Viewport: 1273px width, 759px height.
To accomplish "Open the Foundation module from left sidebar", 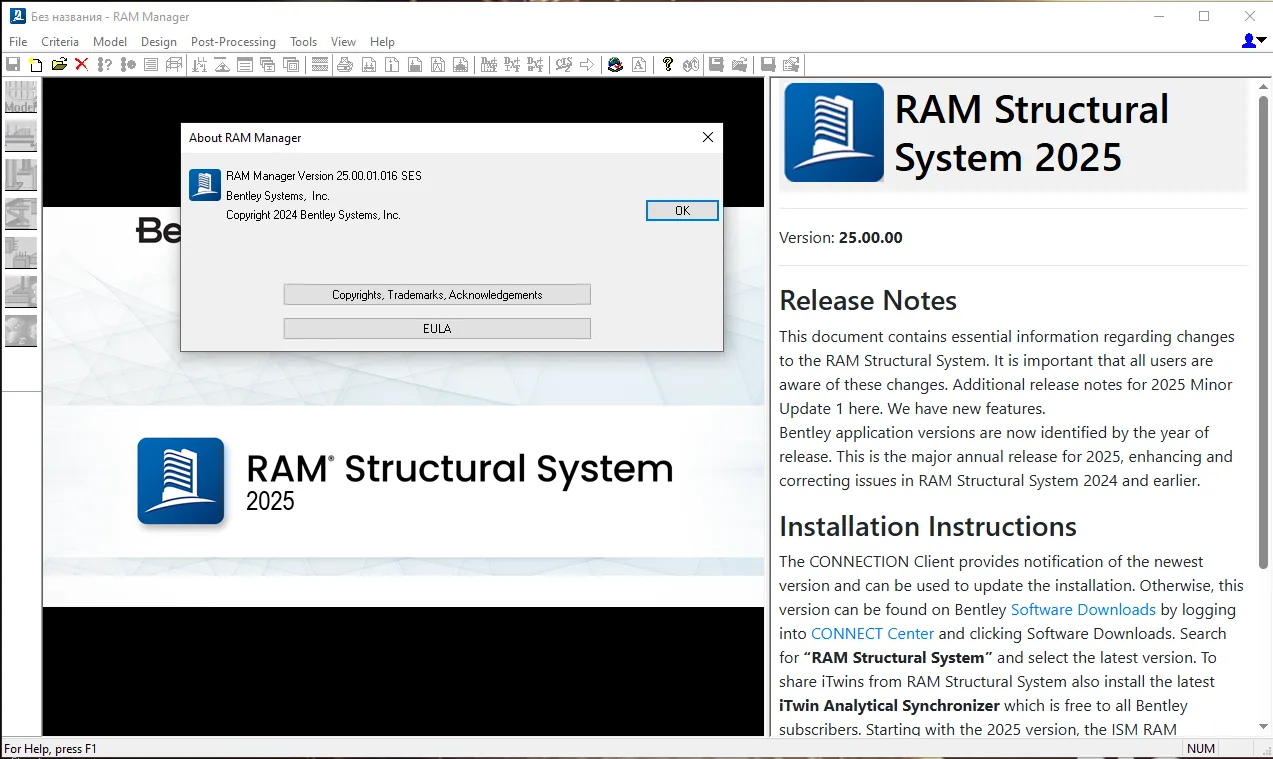I will 21,291.
